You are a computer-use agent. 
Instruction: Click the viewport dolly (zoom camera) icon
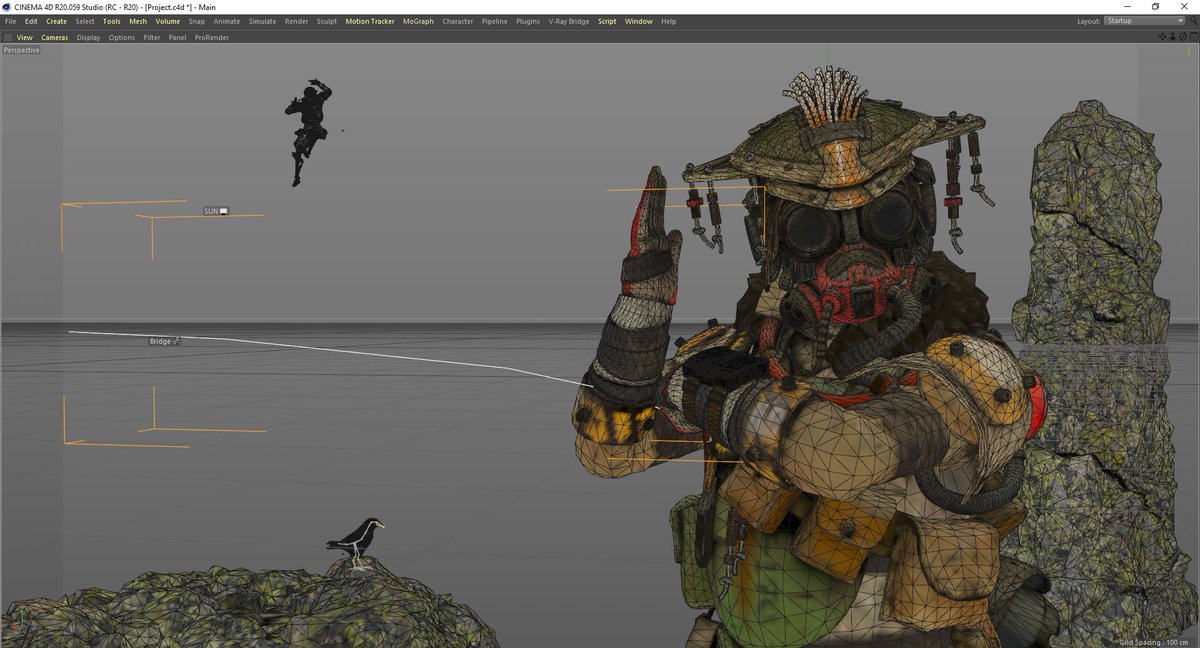(1172, 37)
